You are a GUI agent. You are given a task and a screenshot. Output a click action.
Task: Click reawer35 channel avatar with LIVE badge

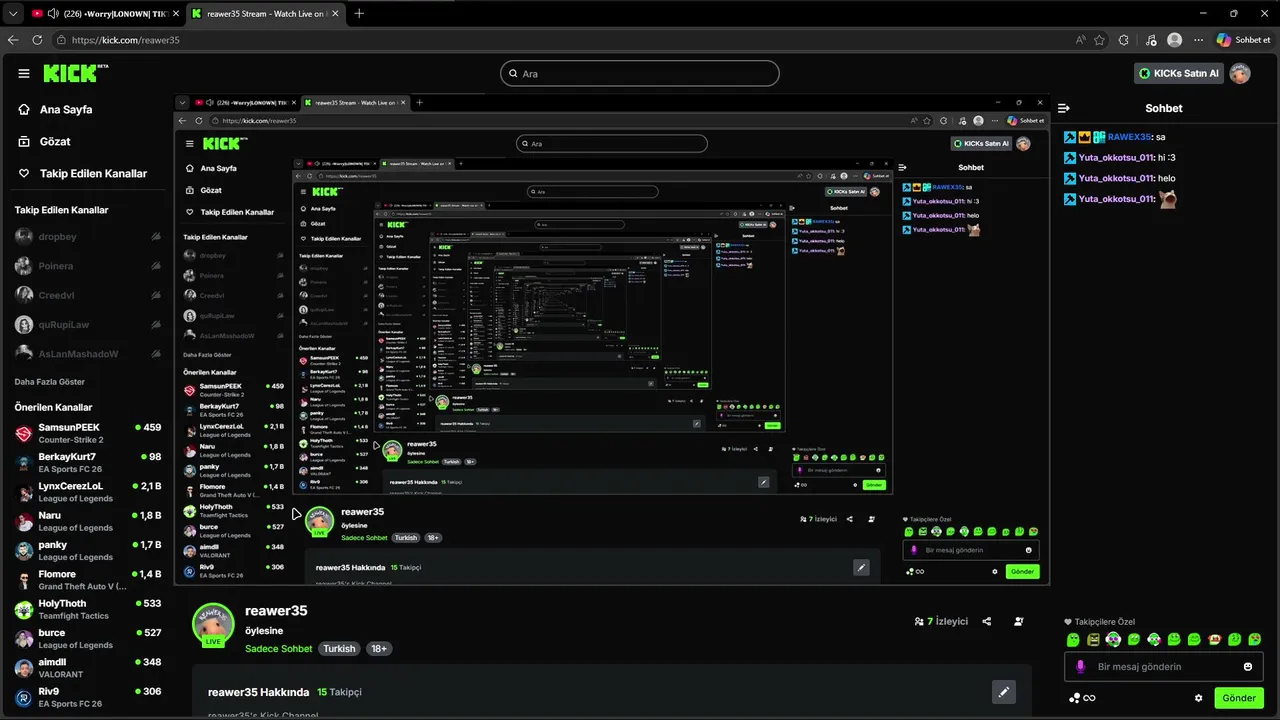(213, 625)
